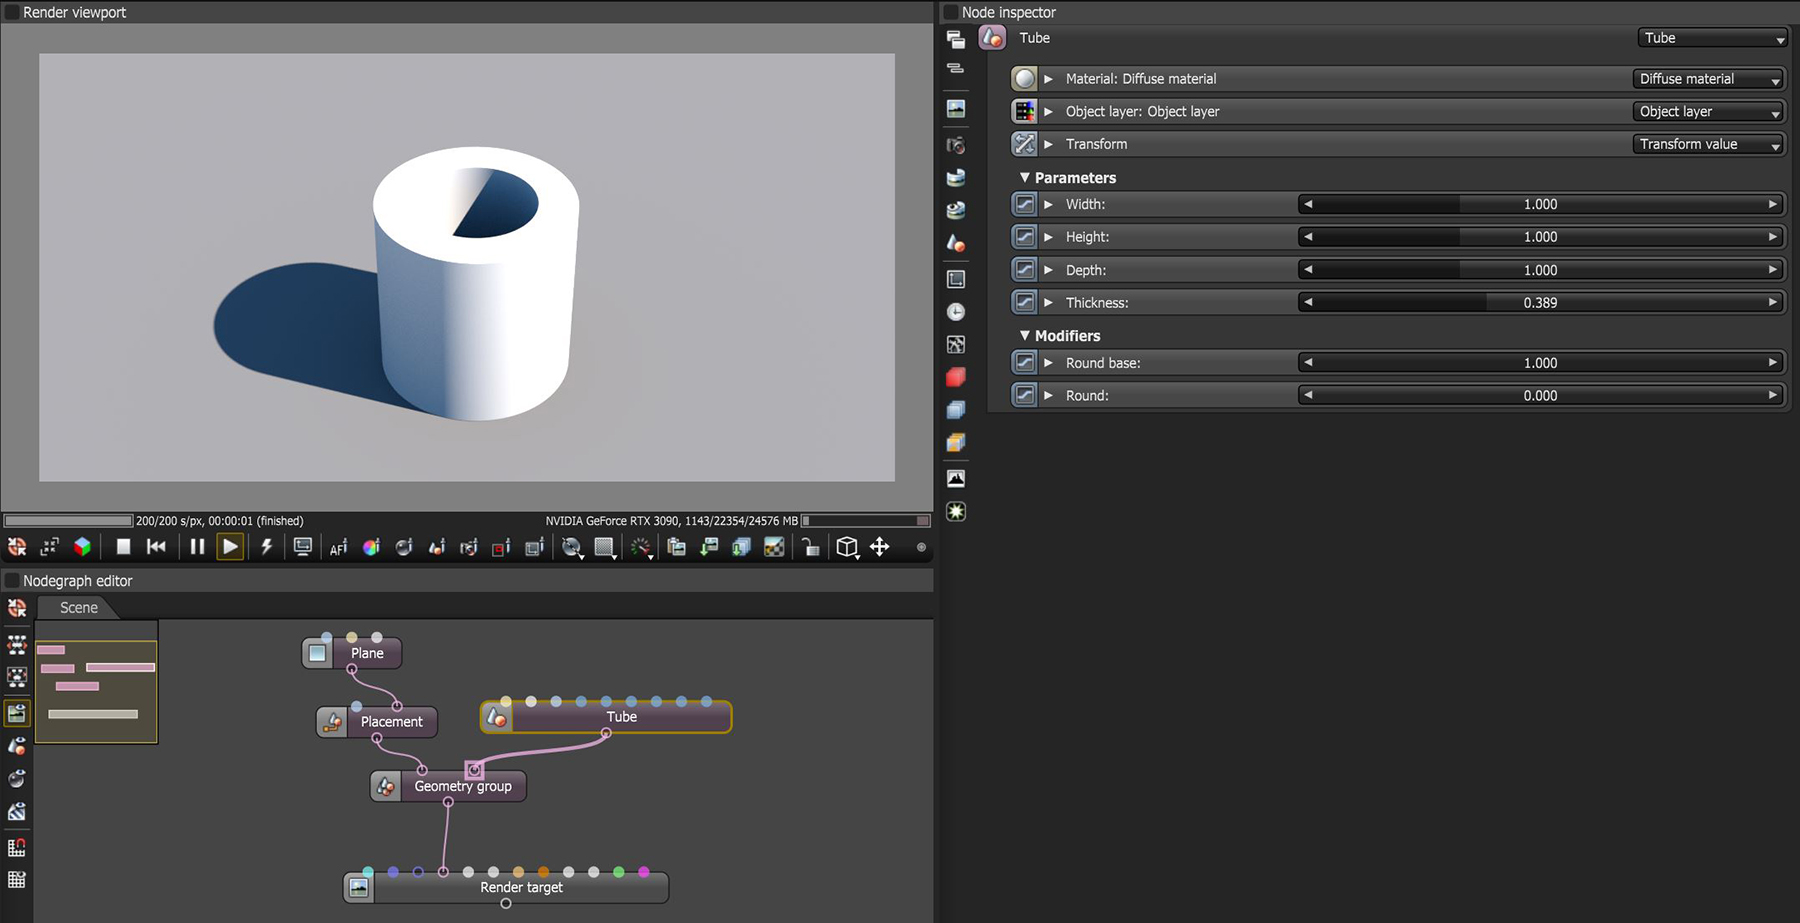Toggle the viewport lock padlock icon

tap(811, 547)
